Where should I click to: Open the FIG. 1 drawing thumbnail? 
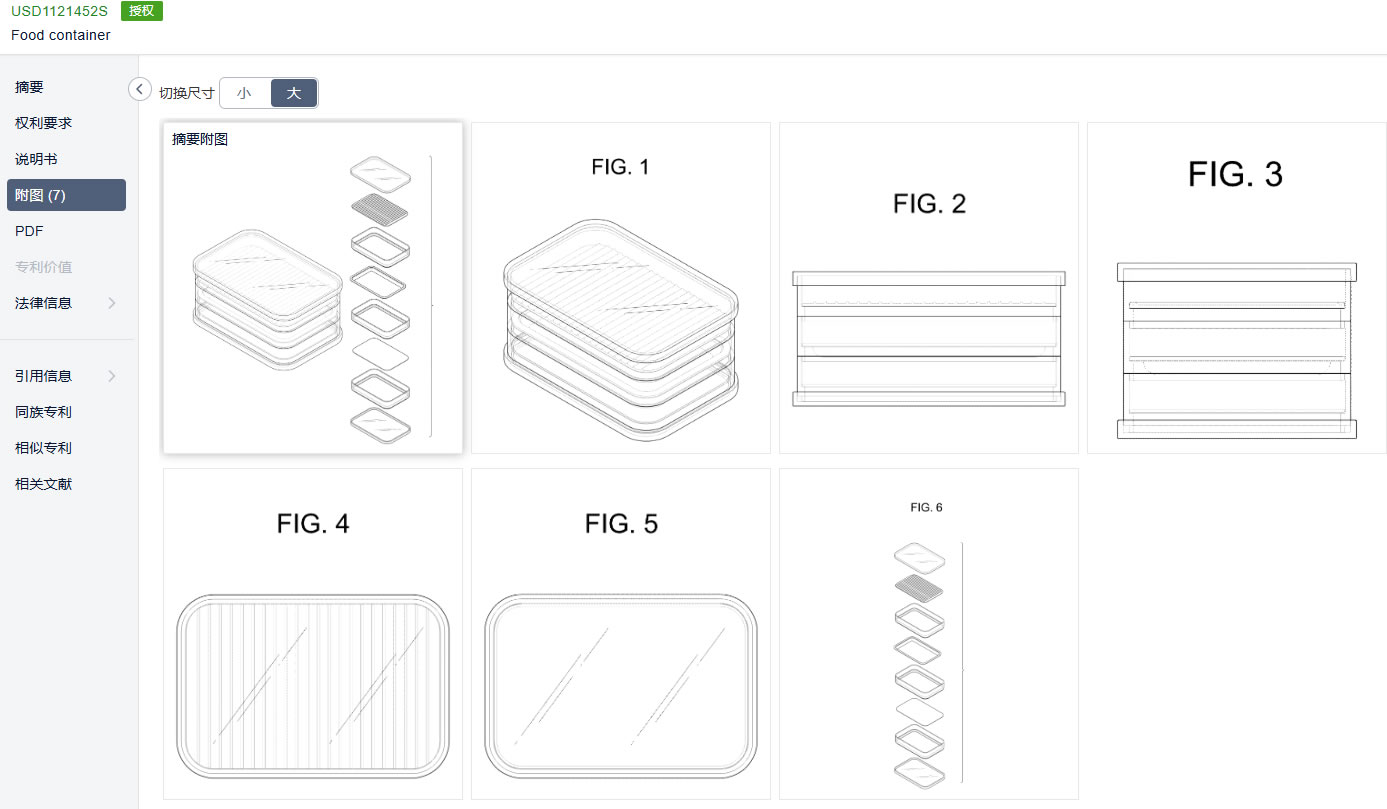coord(621,288)
